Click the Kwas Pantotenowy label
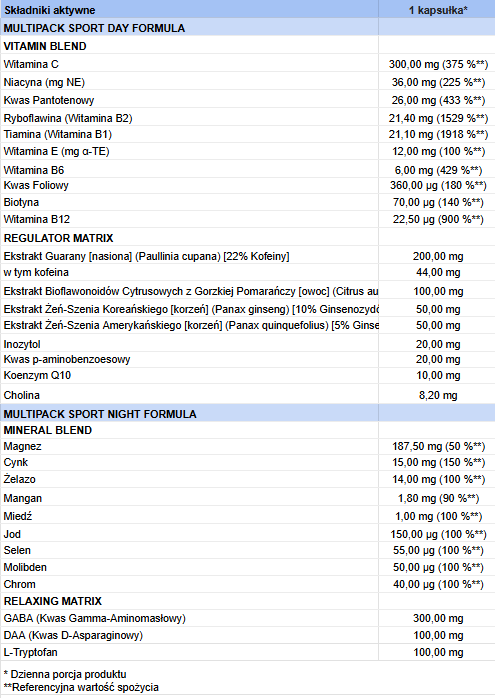 point(49,100)
